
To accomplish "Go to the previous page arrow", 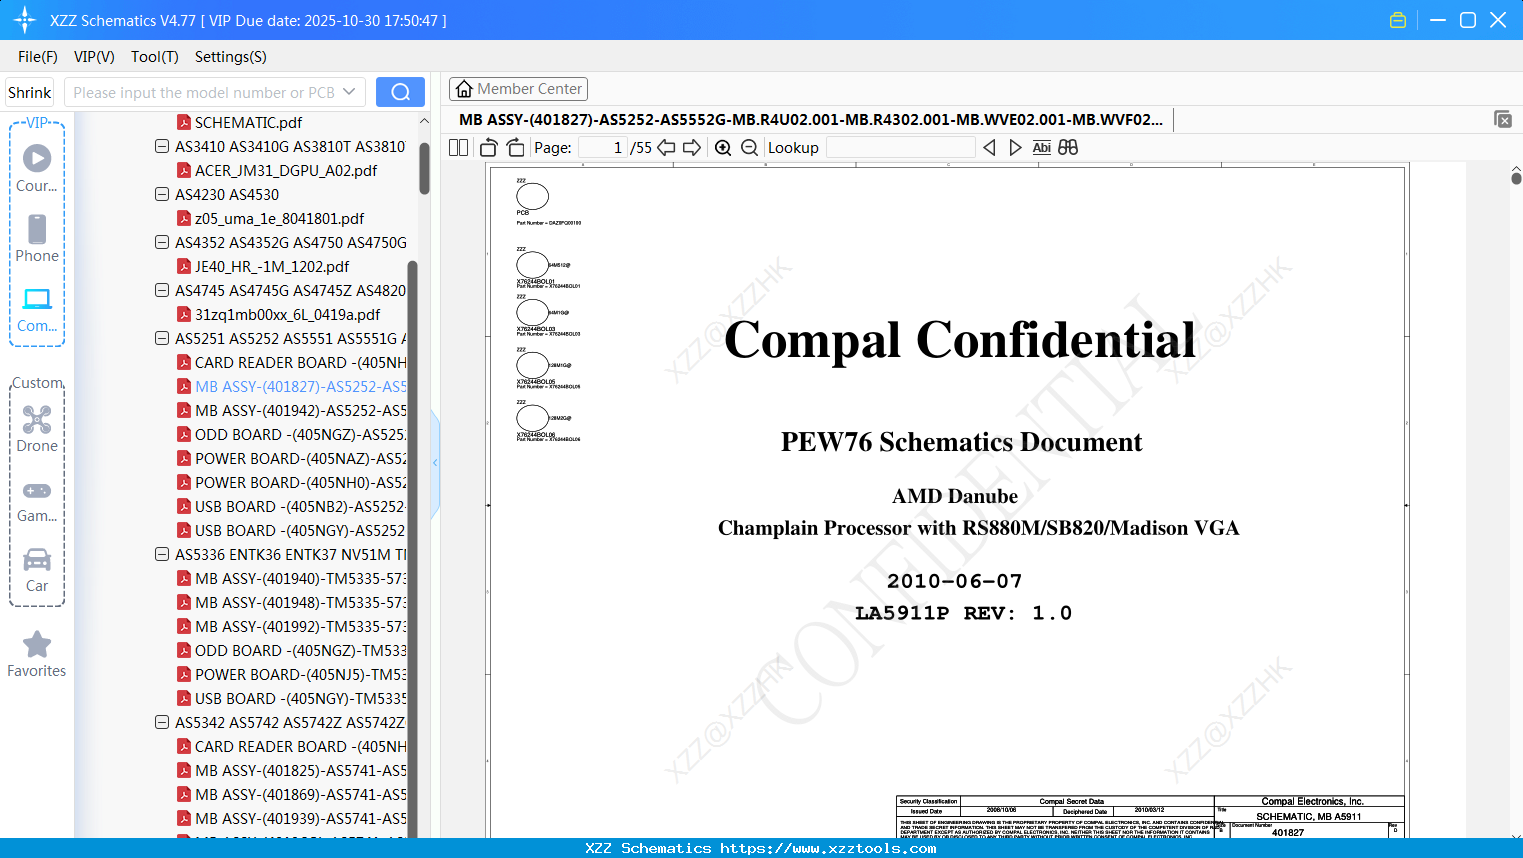I will (x=666, y=148).
